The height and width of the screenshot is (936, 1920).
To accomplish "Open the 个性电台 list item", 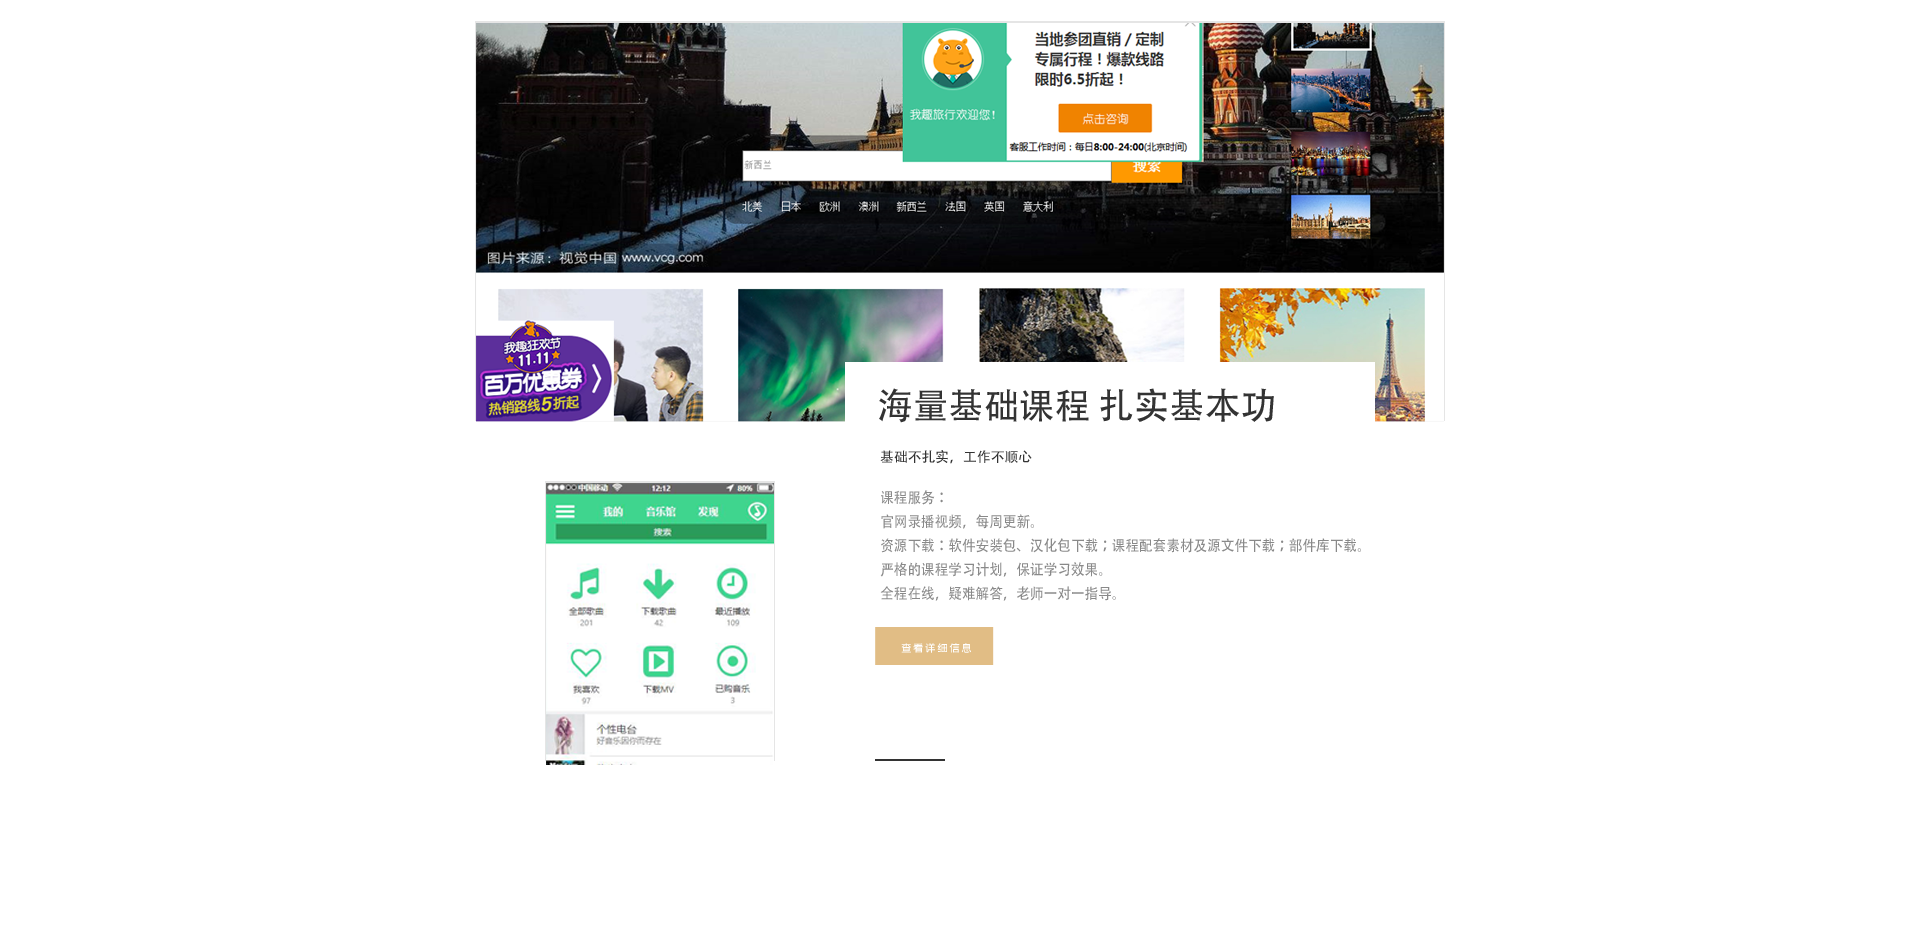I will click(660, 735).
